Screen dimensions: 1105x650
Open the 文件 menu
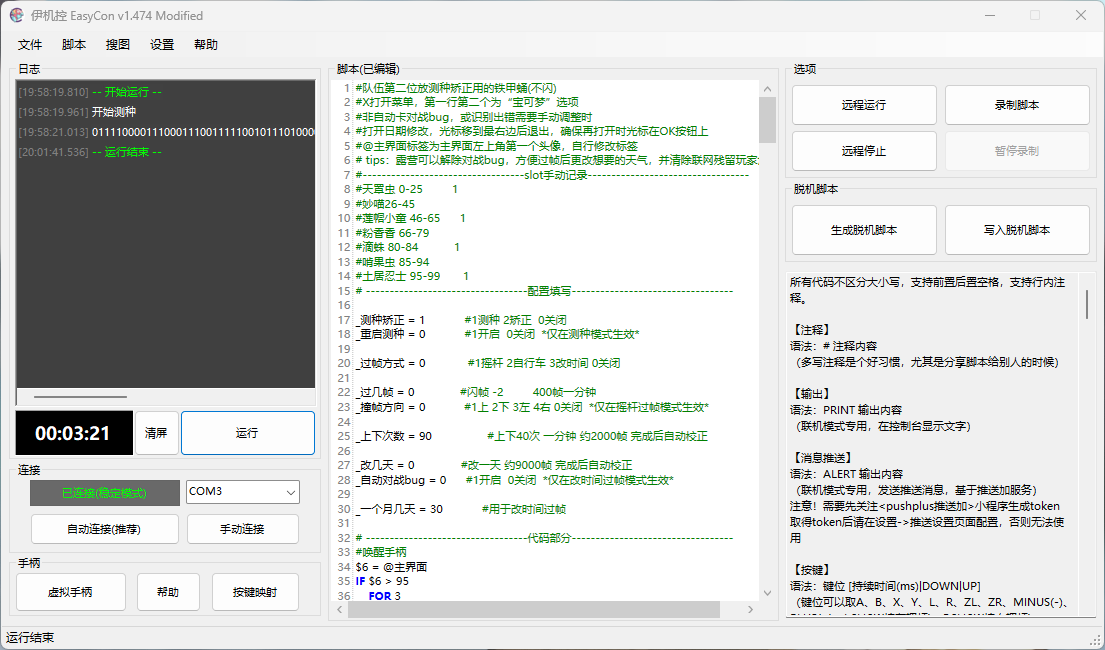point(30,45)
